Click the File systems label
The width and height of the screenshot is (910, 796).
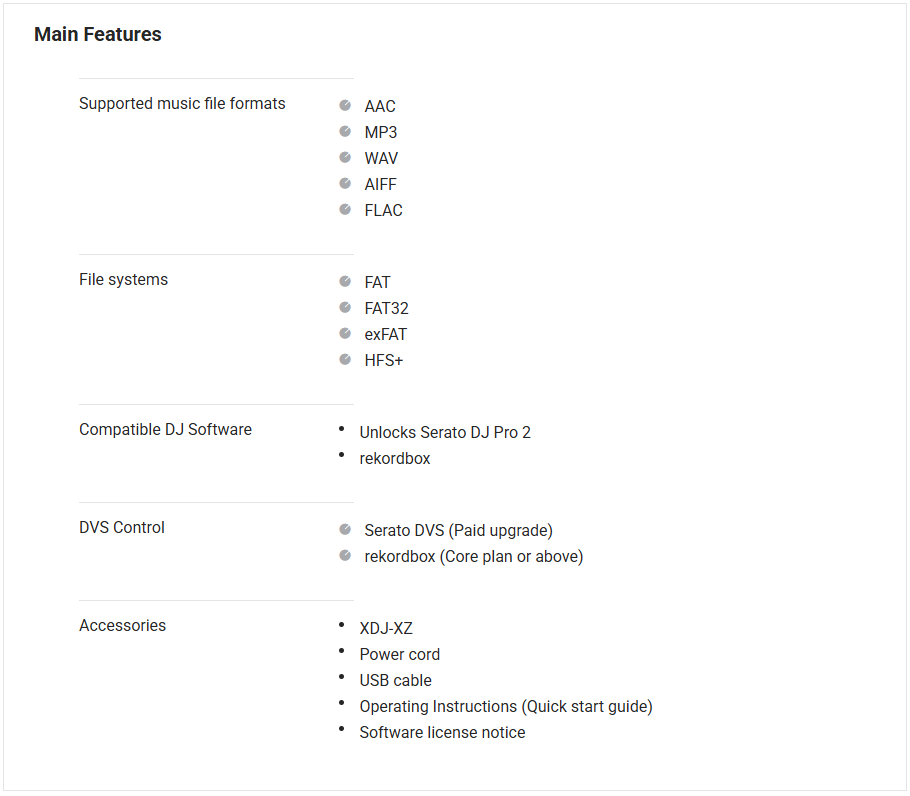(x=123, y=280)
